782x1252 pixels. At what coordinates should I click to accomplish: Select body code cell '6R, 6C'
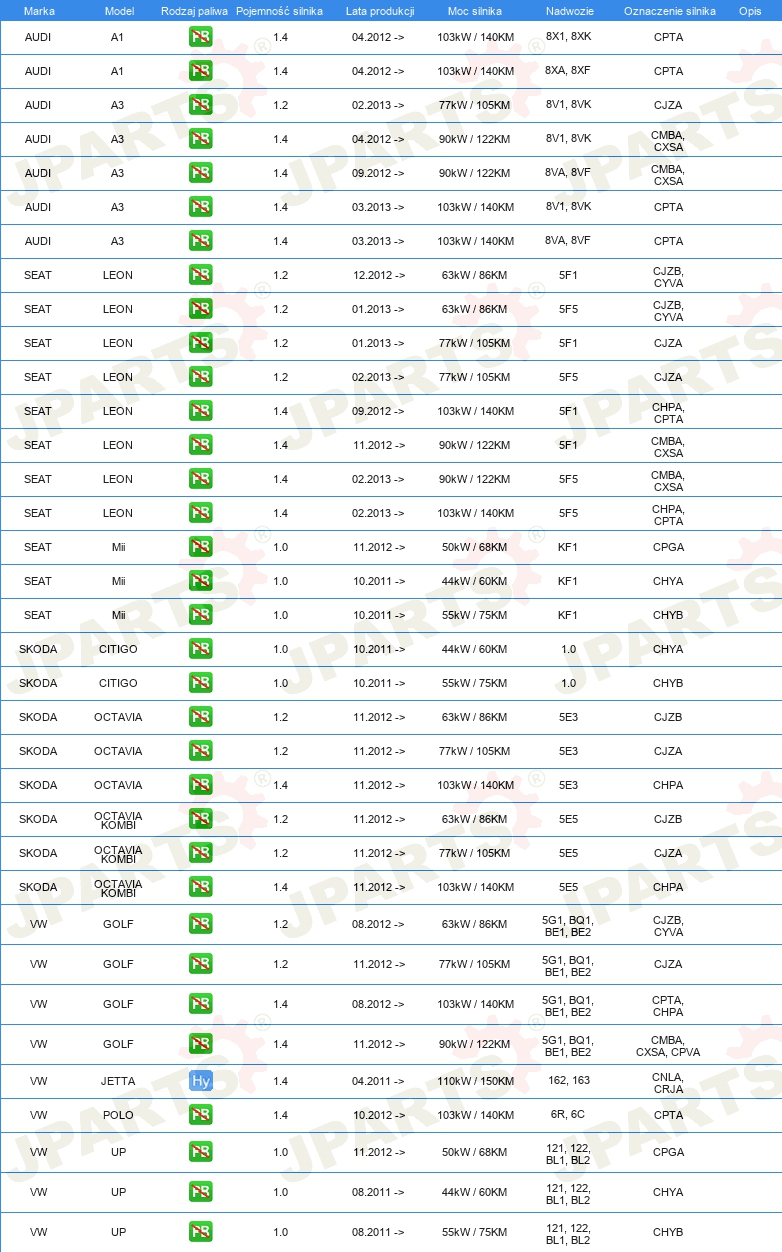tap(568, 1115)
